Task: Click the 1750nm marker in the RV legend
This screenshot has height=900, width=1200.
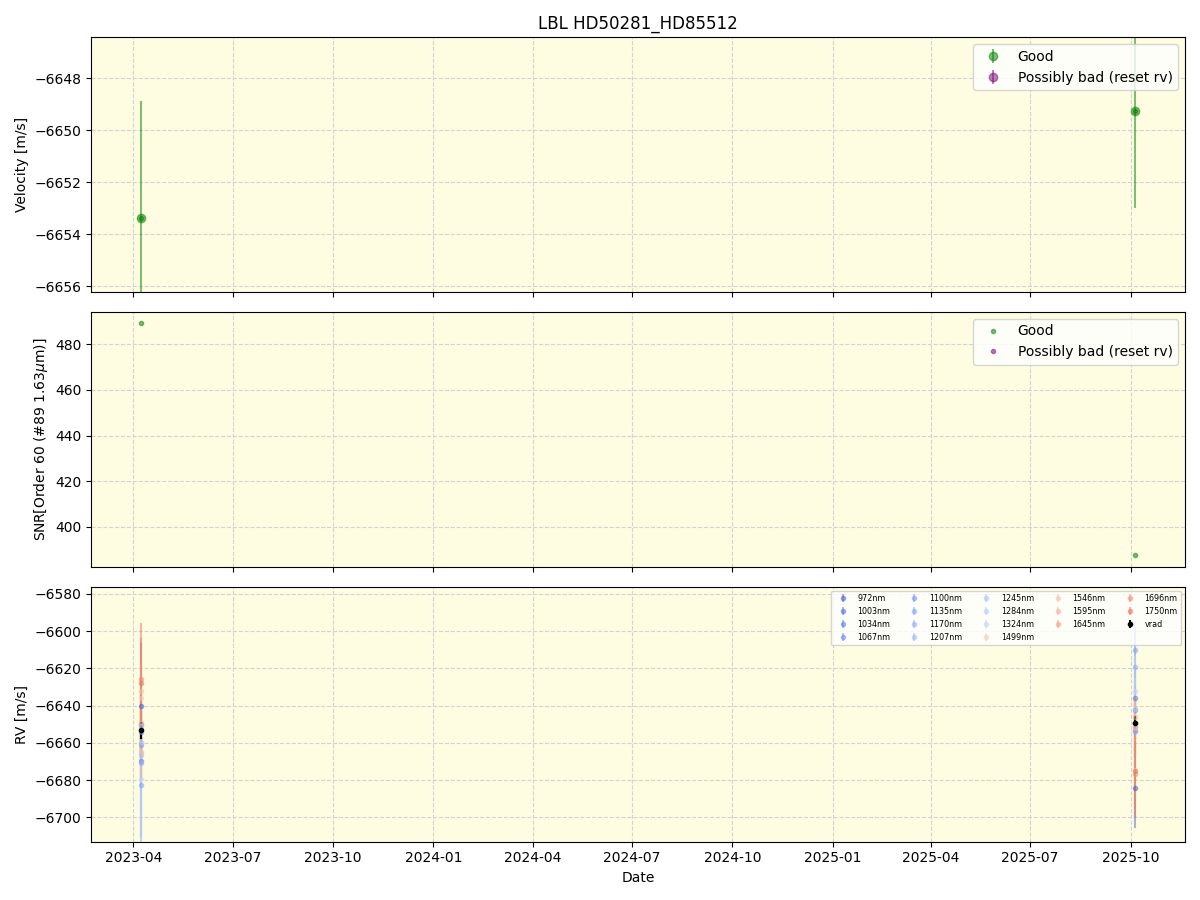Action: point(1130,611)
